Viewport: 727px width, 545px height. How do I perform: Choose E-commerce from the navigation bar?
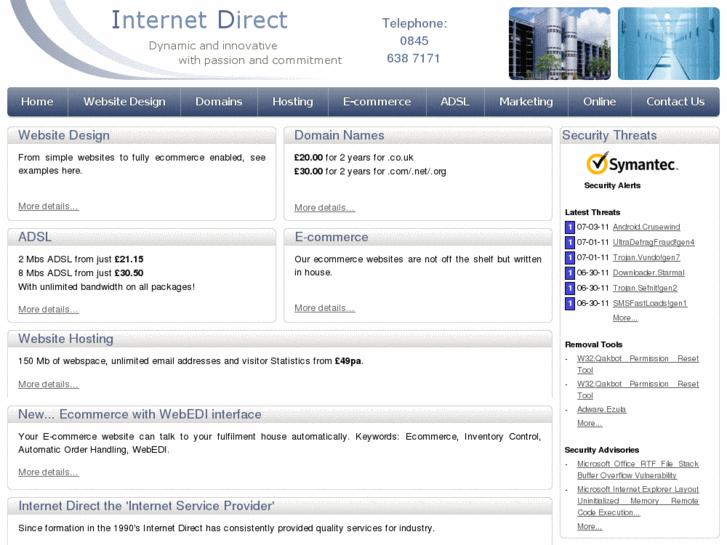[377, 102]
